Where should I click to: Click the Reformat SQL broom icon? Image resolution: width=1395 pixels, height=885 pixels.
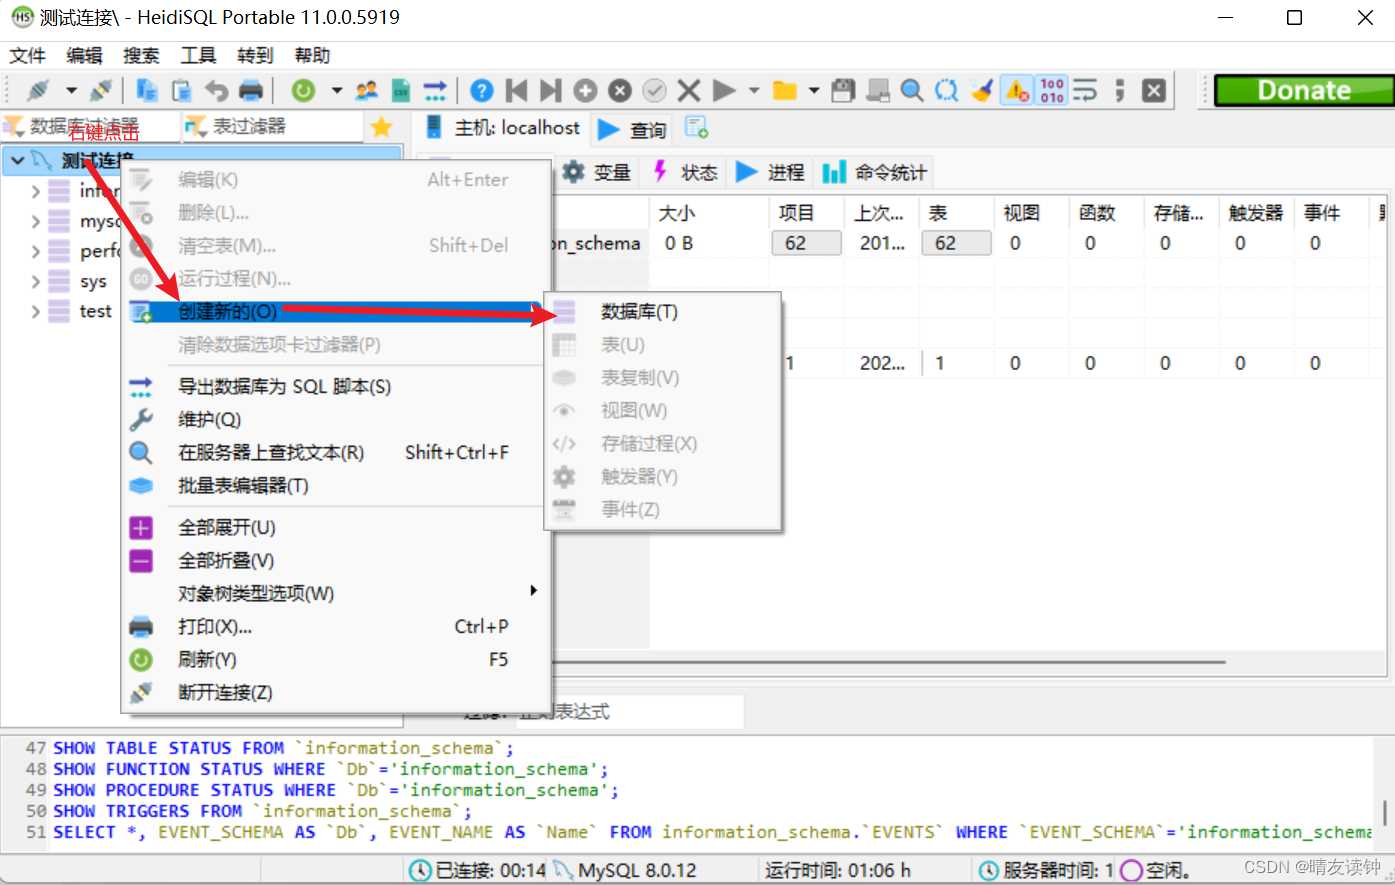click(981, 90)
